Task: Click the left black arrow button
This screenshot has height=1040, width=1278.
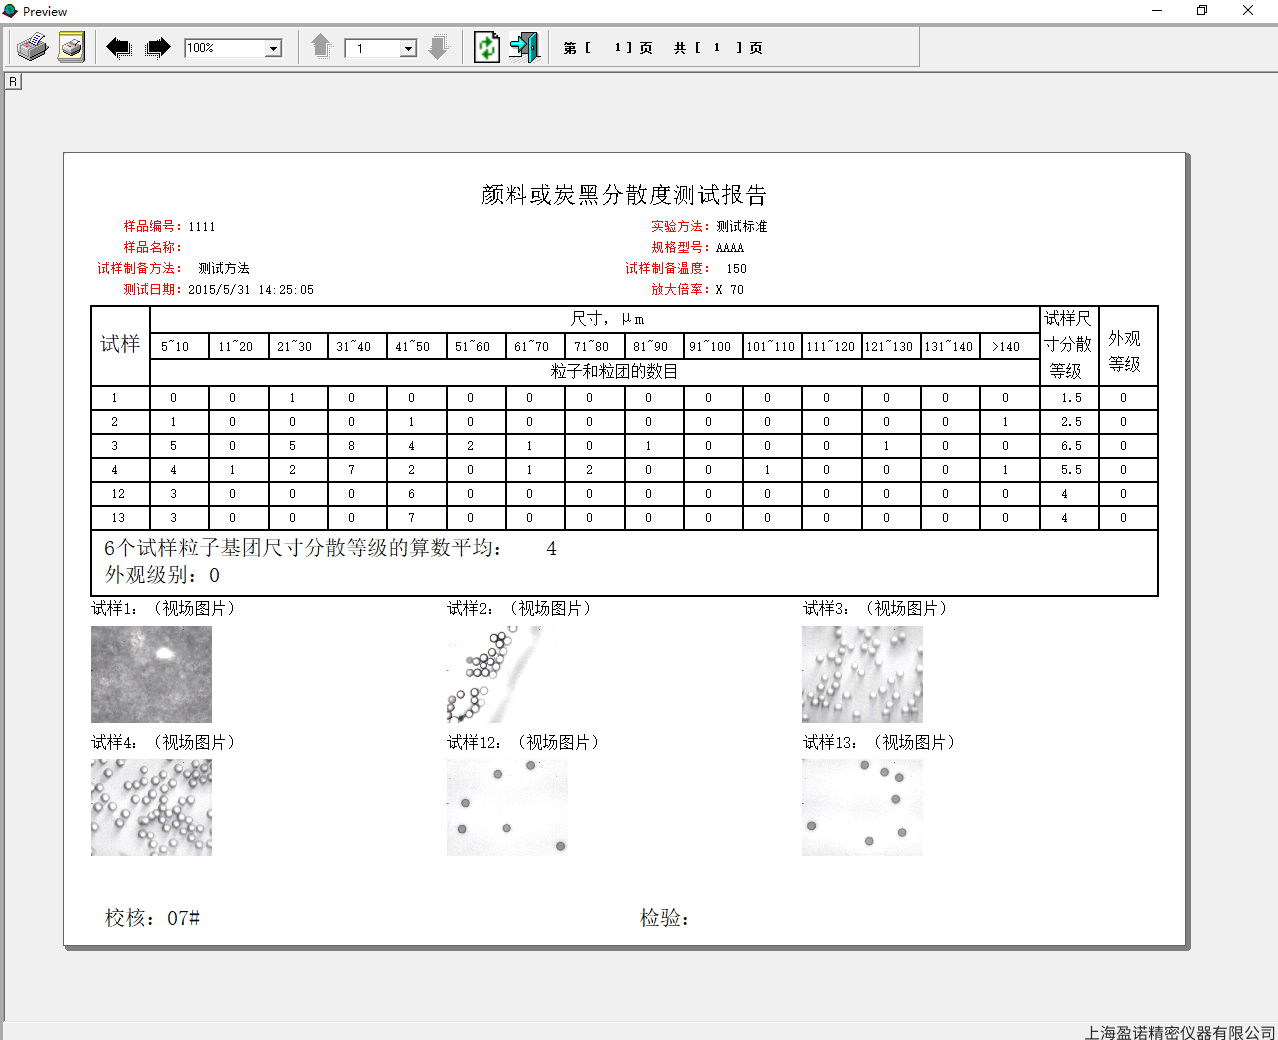Action: point(119,47)
